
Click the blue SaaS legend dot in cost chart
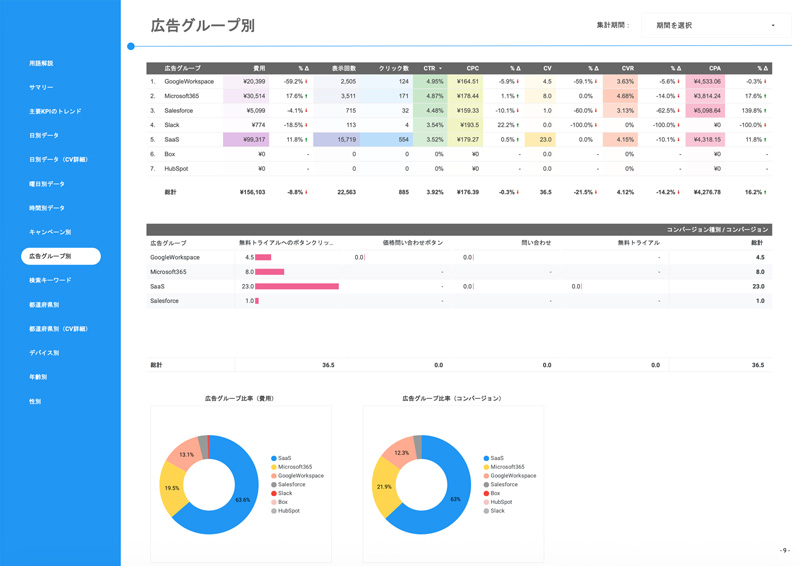(x=274, y=458)
